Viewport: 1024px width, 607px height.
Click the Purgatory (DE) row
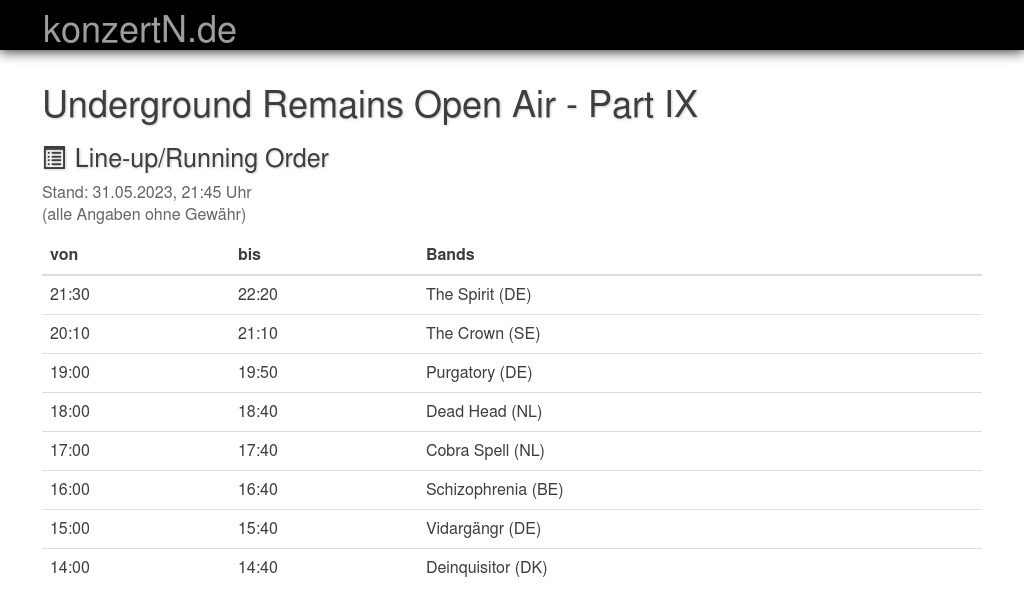479,372
